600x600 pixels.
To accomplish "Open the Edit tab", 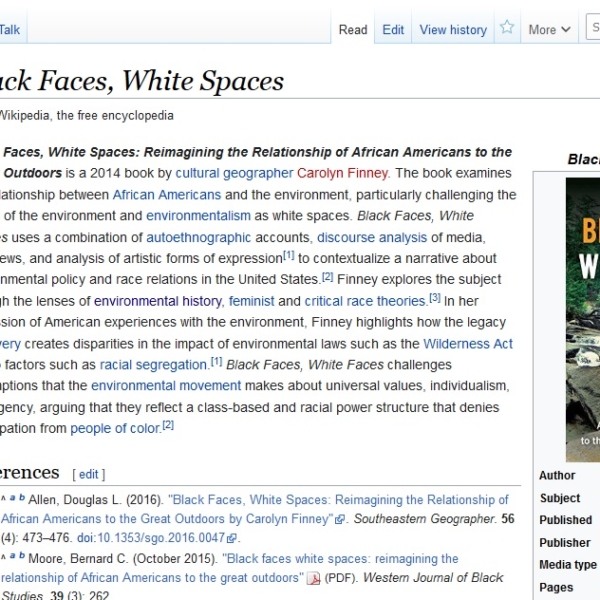I will [x=393, y=29].
